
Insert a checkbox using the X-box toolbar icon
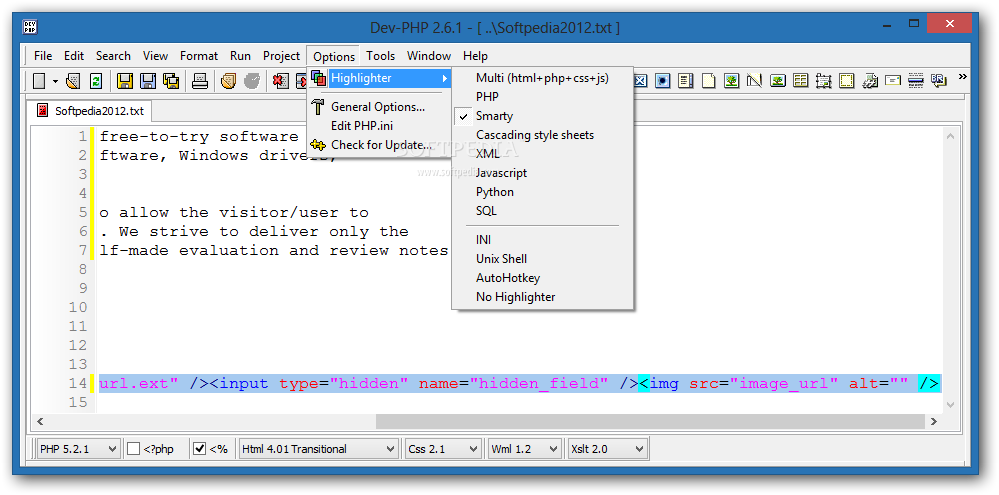point(640,81)
